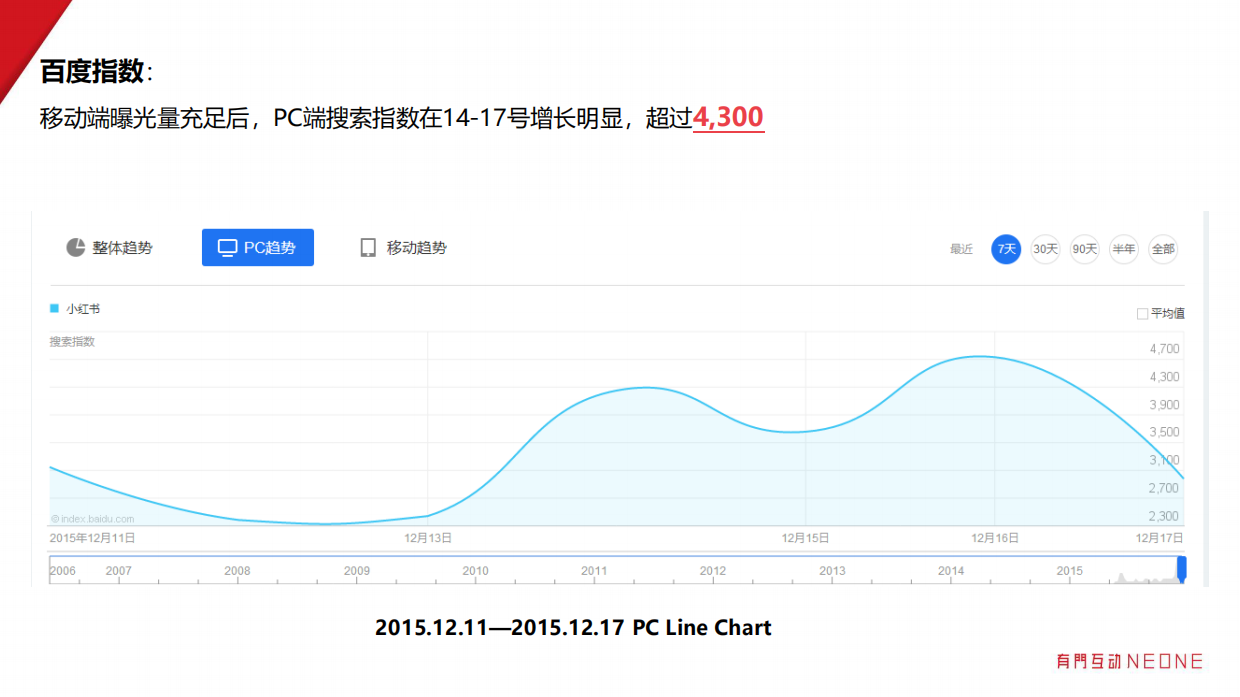Choose the 90天 range option
The image size is (1240, 697).
1084,249
